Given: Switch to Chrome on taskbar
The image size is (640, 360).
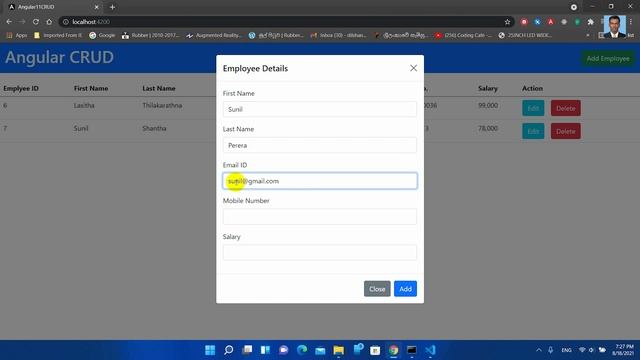Looking at the screenshot, I should tap(393, 350).
